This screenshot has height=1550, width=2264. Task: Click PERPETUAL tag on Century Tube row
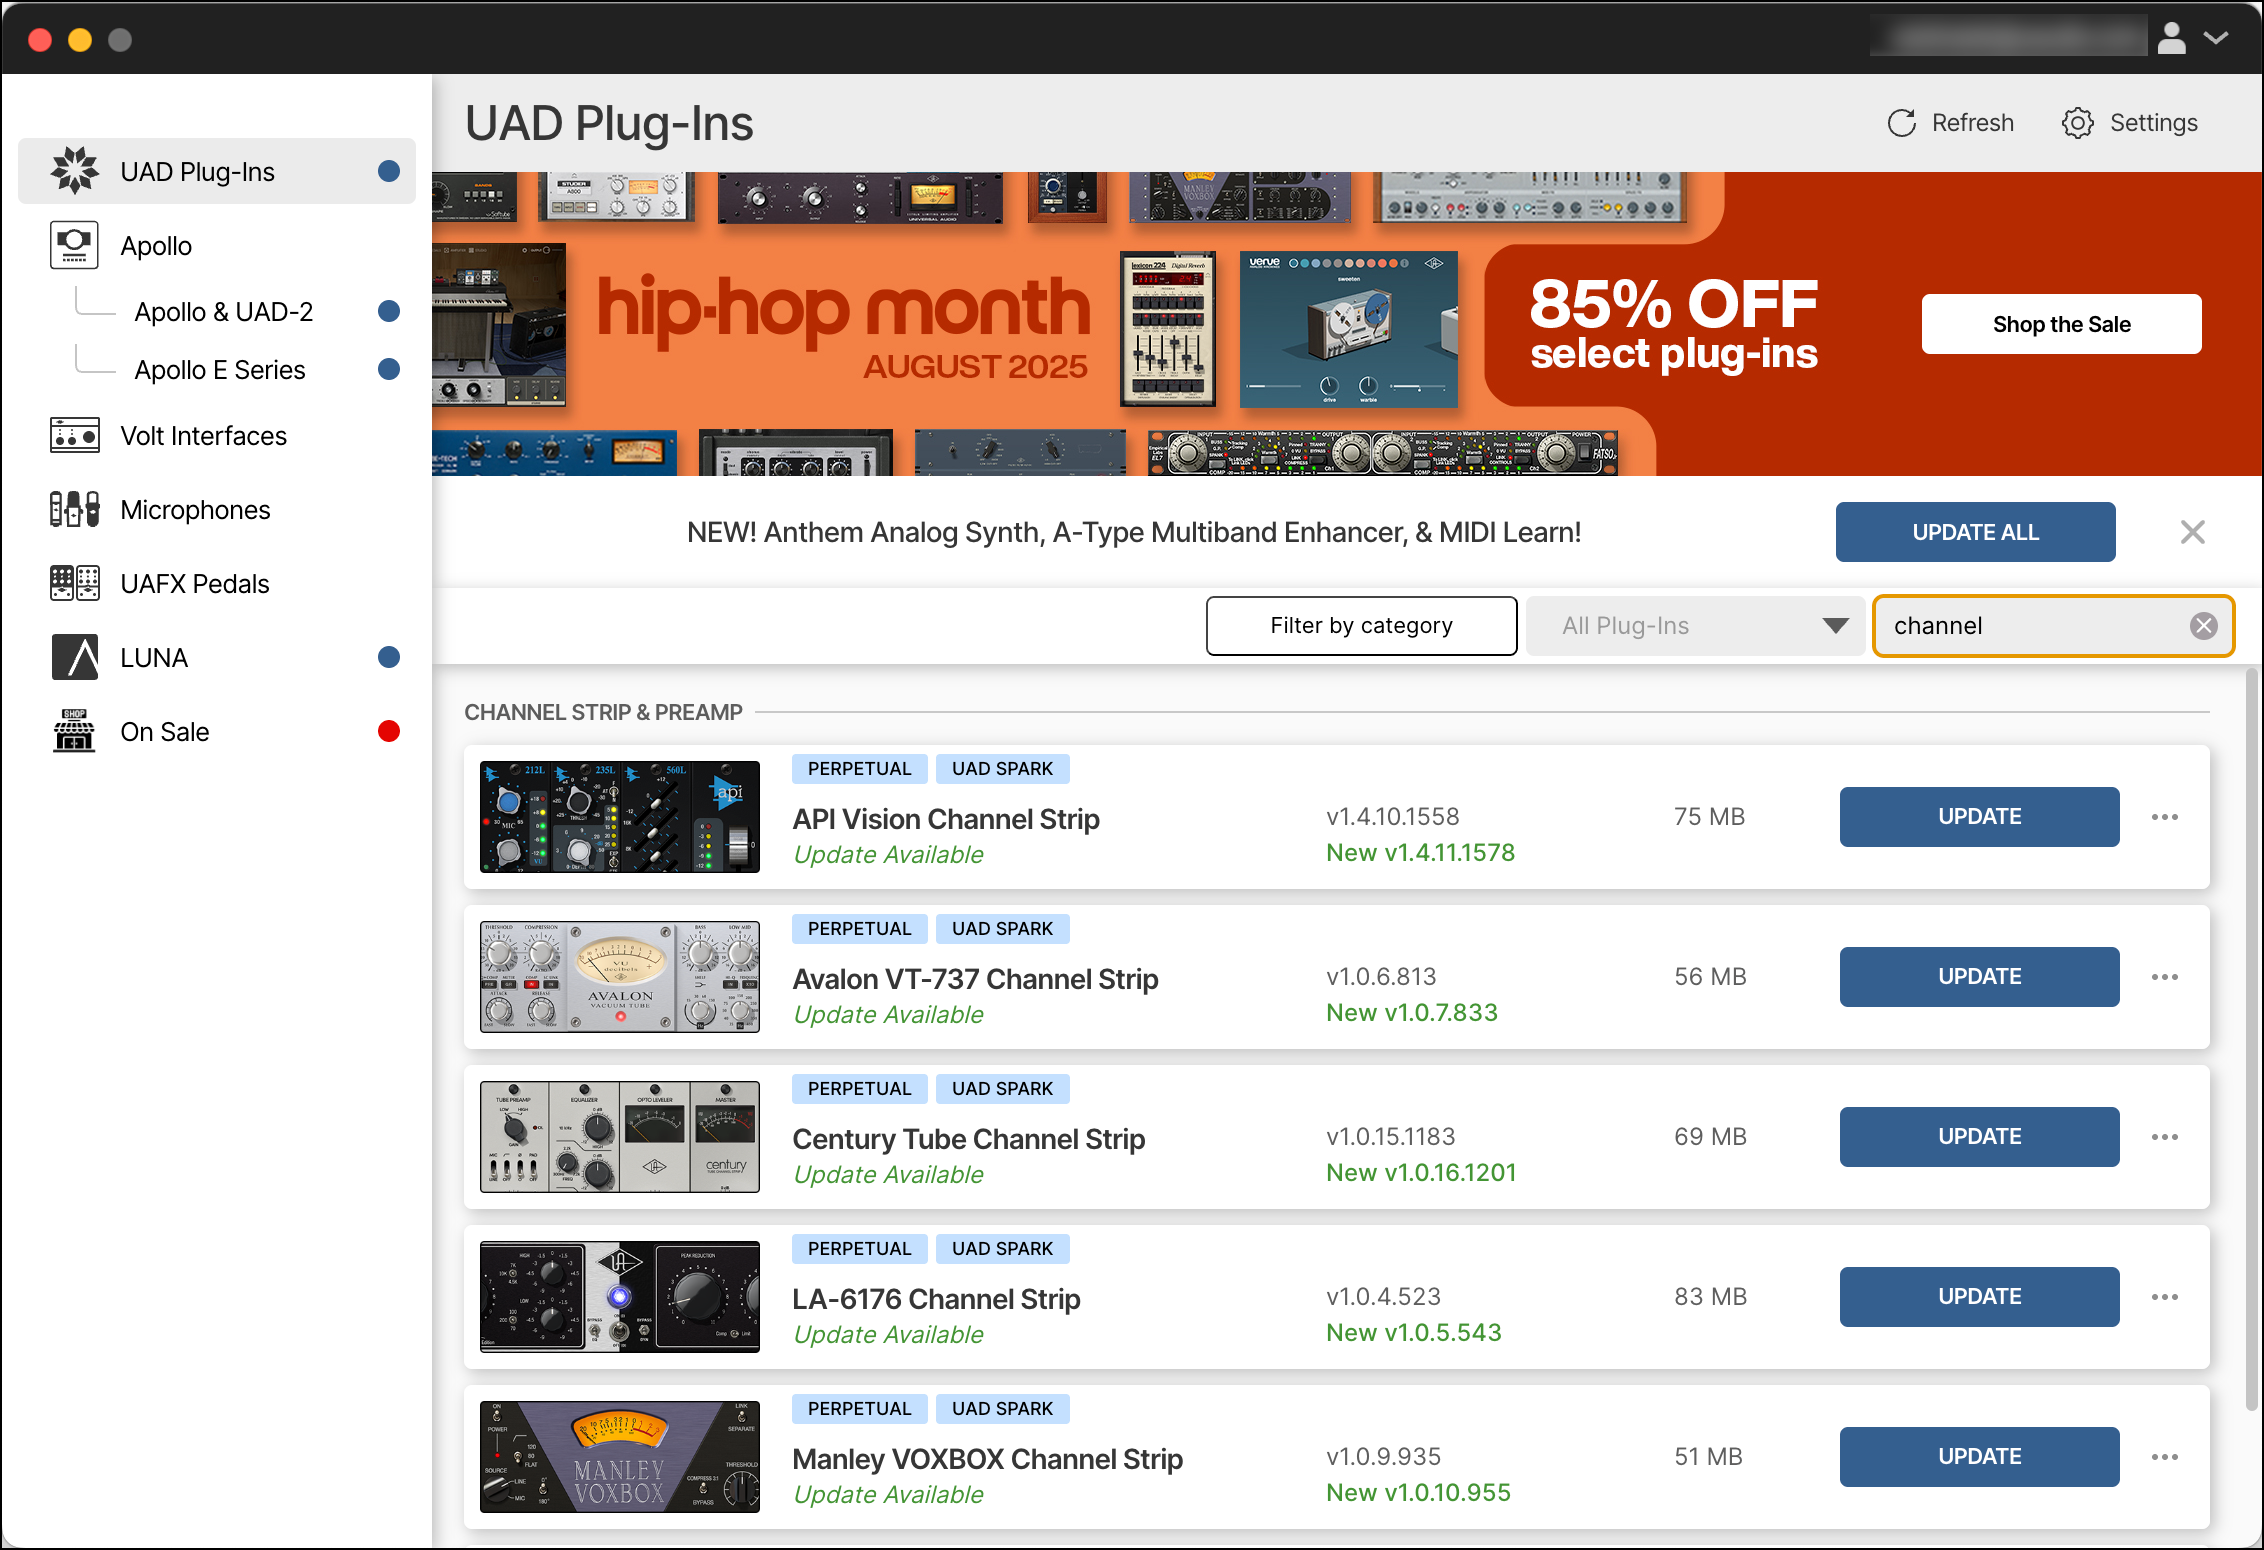click(x=859, y=1089)
